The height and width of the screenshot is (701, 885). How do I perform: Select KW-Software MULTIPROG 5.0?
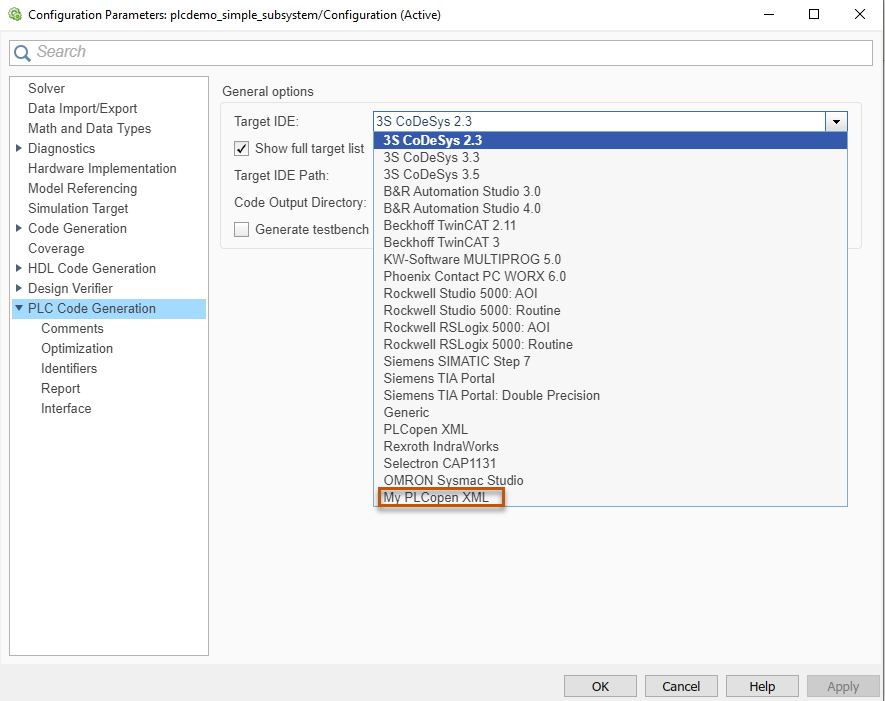coord(611,259)
